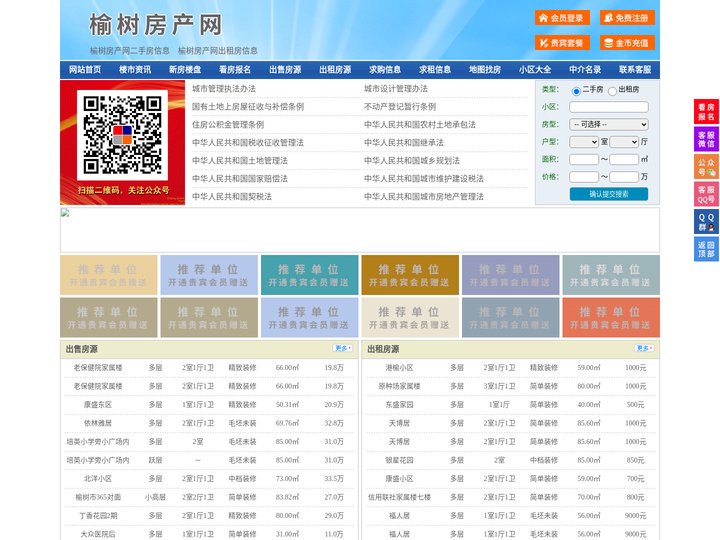720x540 pixels.
Task: Open the 厅 hall count dropdown
Action: click(624, 142)
